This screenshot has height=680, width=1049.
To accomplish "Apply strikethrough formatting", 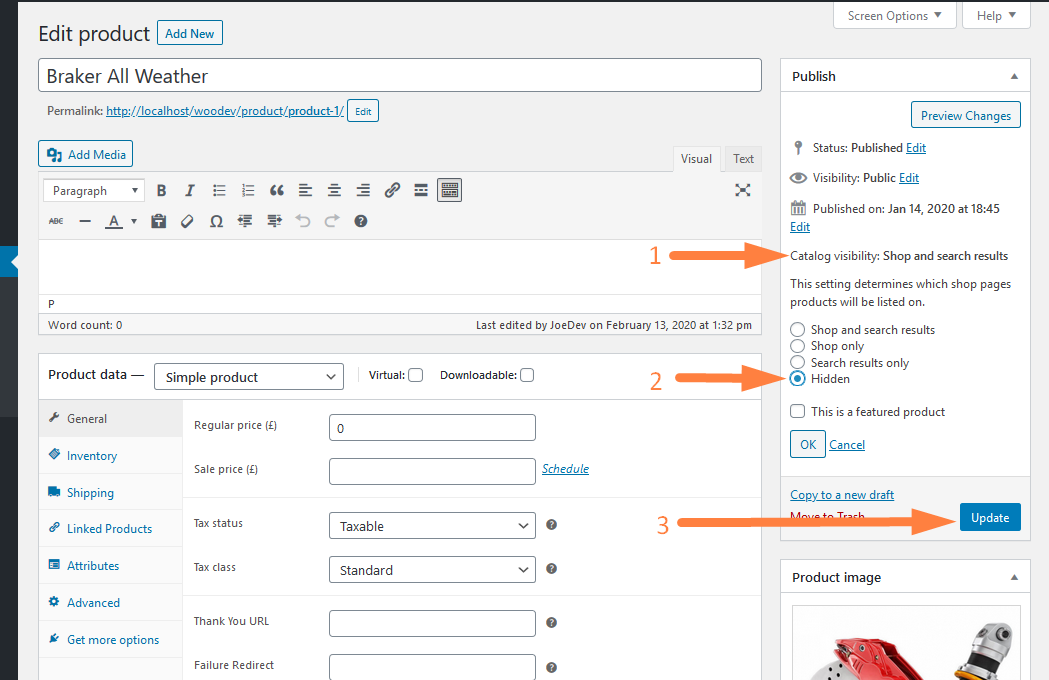I will 56,221.
